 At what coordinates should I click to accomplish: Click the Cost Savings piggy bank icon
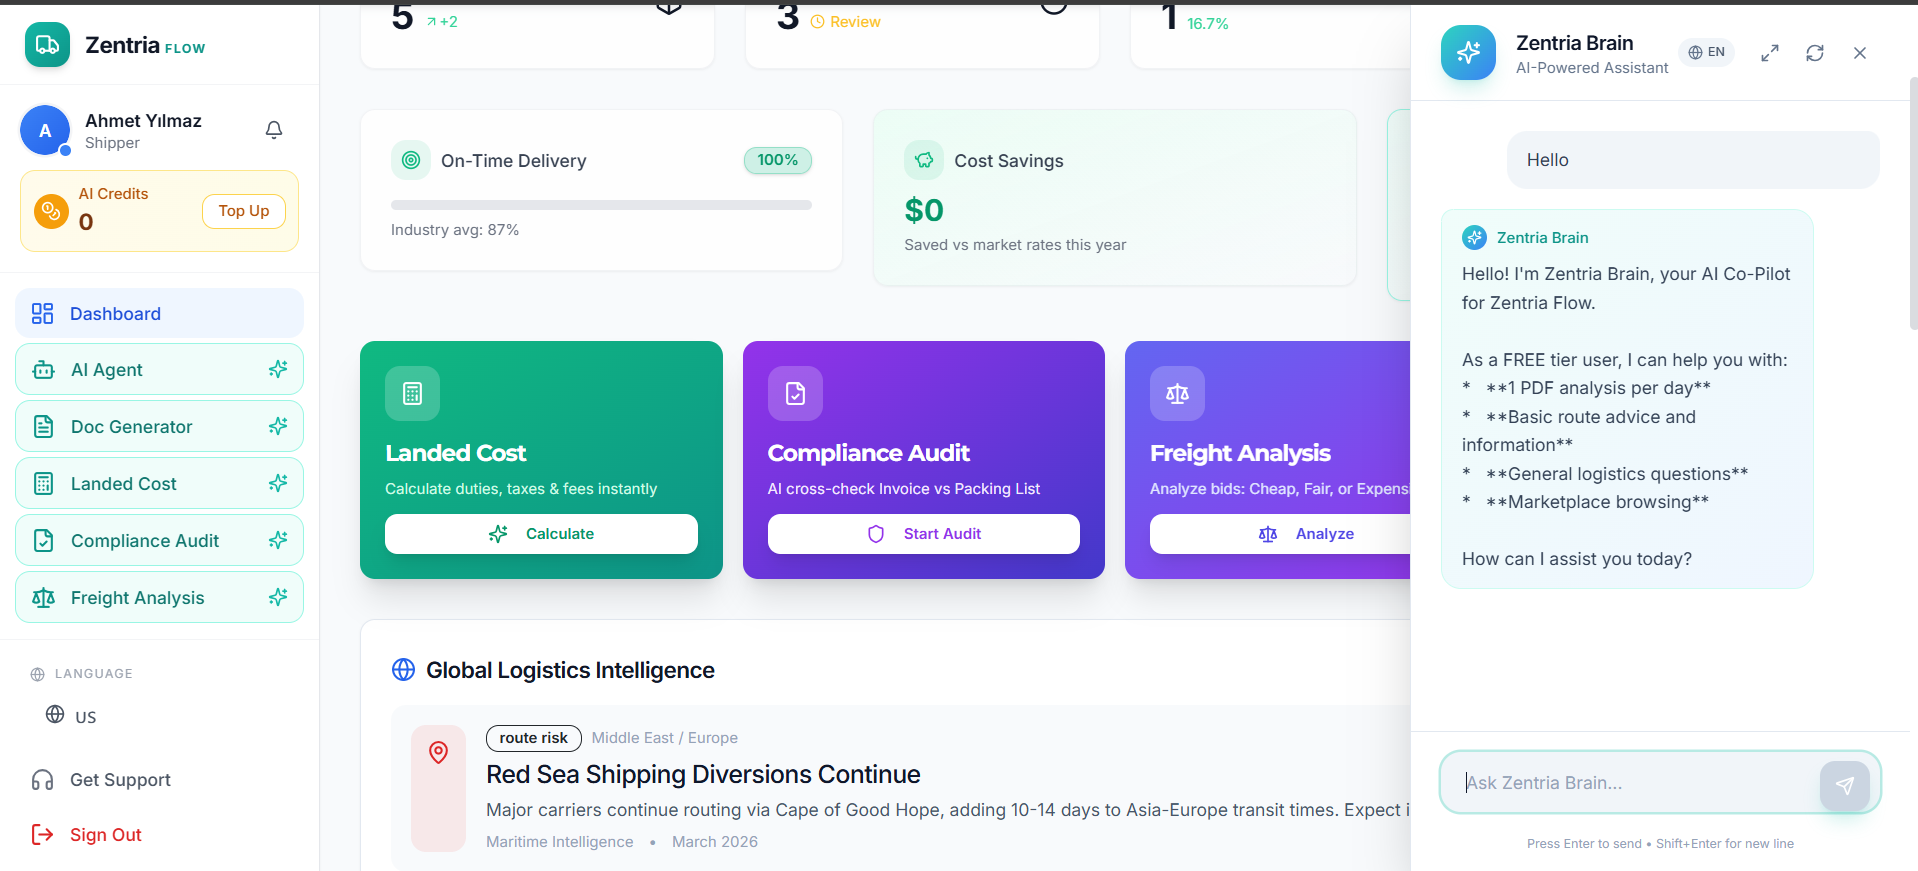point(924,160)
